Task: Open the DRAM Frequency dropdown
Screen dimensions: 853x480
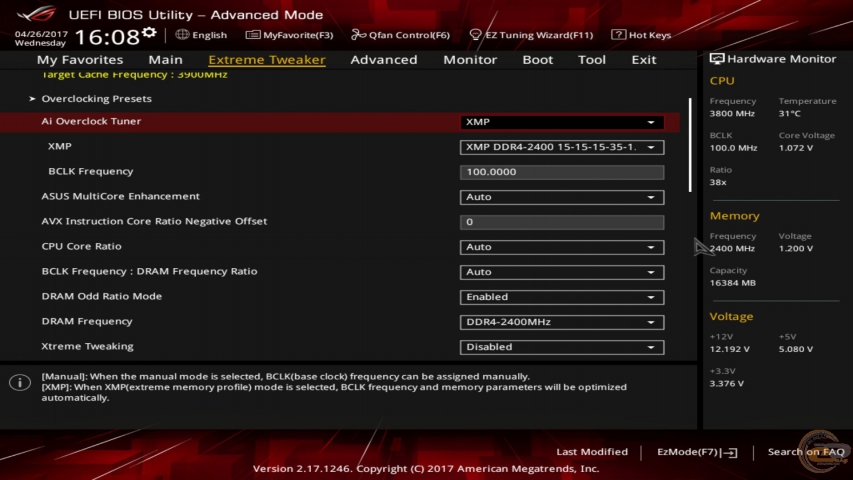Action: pyautogui.click(x=562, y=322)
